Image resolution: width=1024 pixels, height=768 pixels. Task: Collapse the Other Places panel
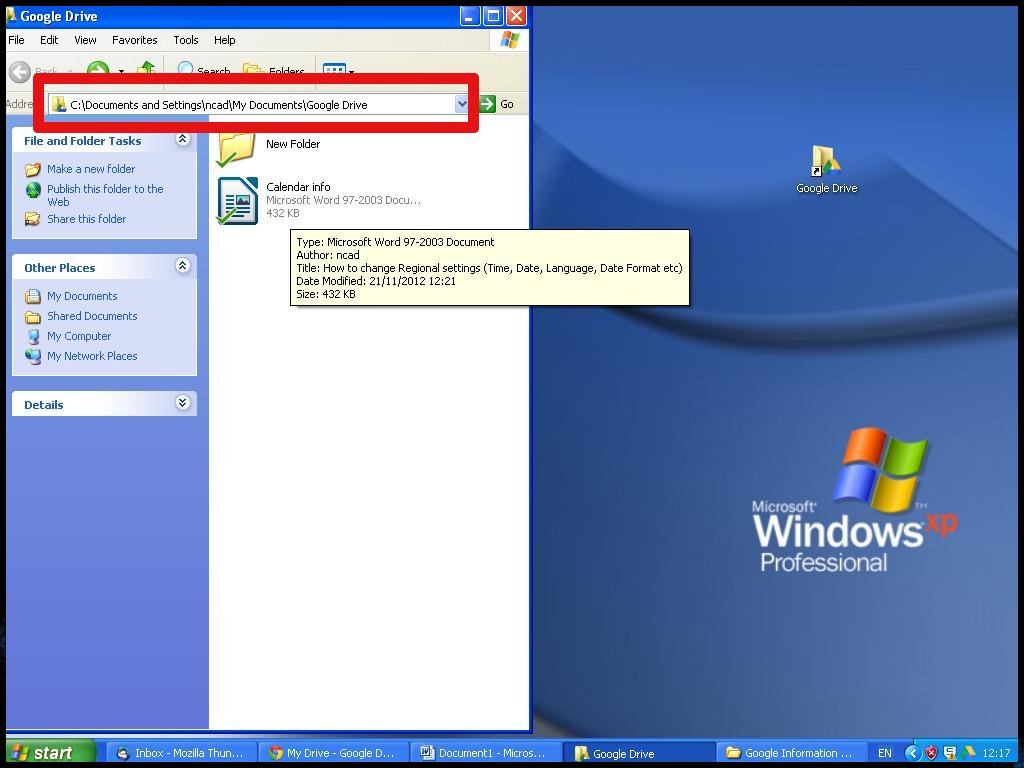pyautogui.click(x=183, y=266)
